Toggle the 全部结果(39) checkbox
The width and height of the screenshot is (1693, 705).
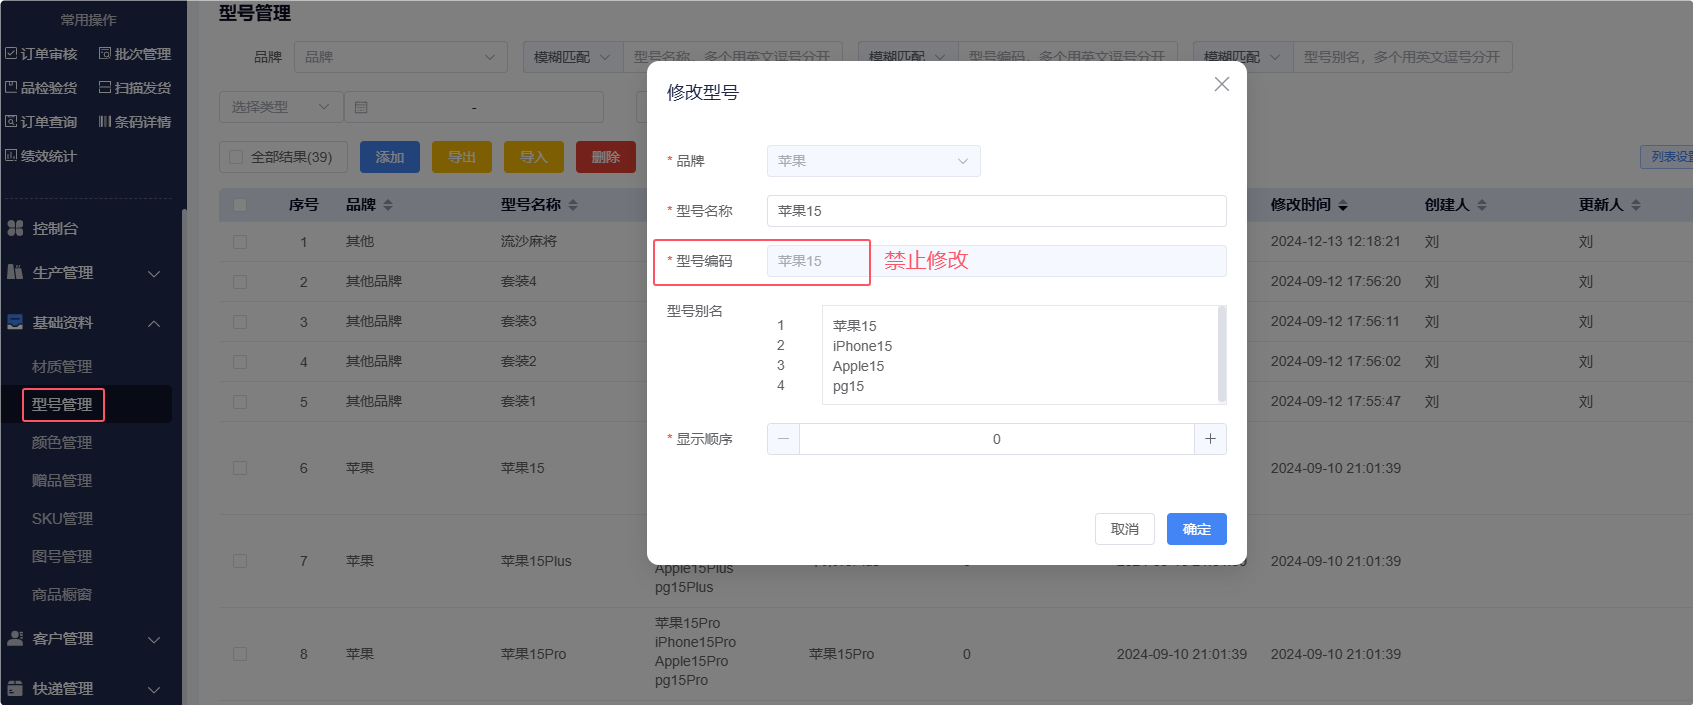(236, 157)
